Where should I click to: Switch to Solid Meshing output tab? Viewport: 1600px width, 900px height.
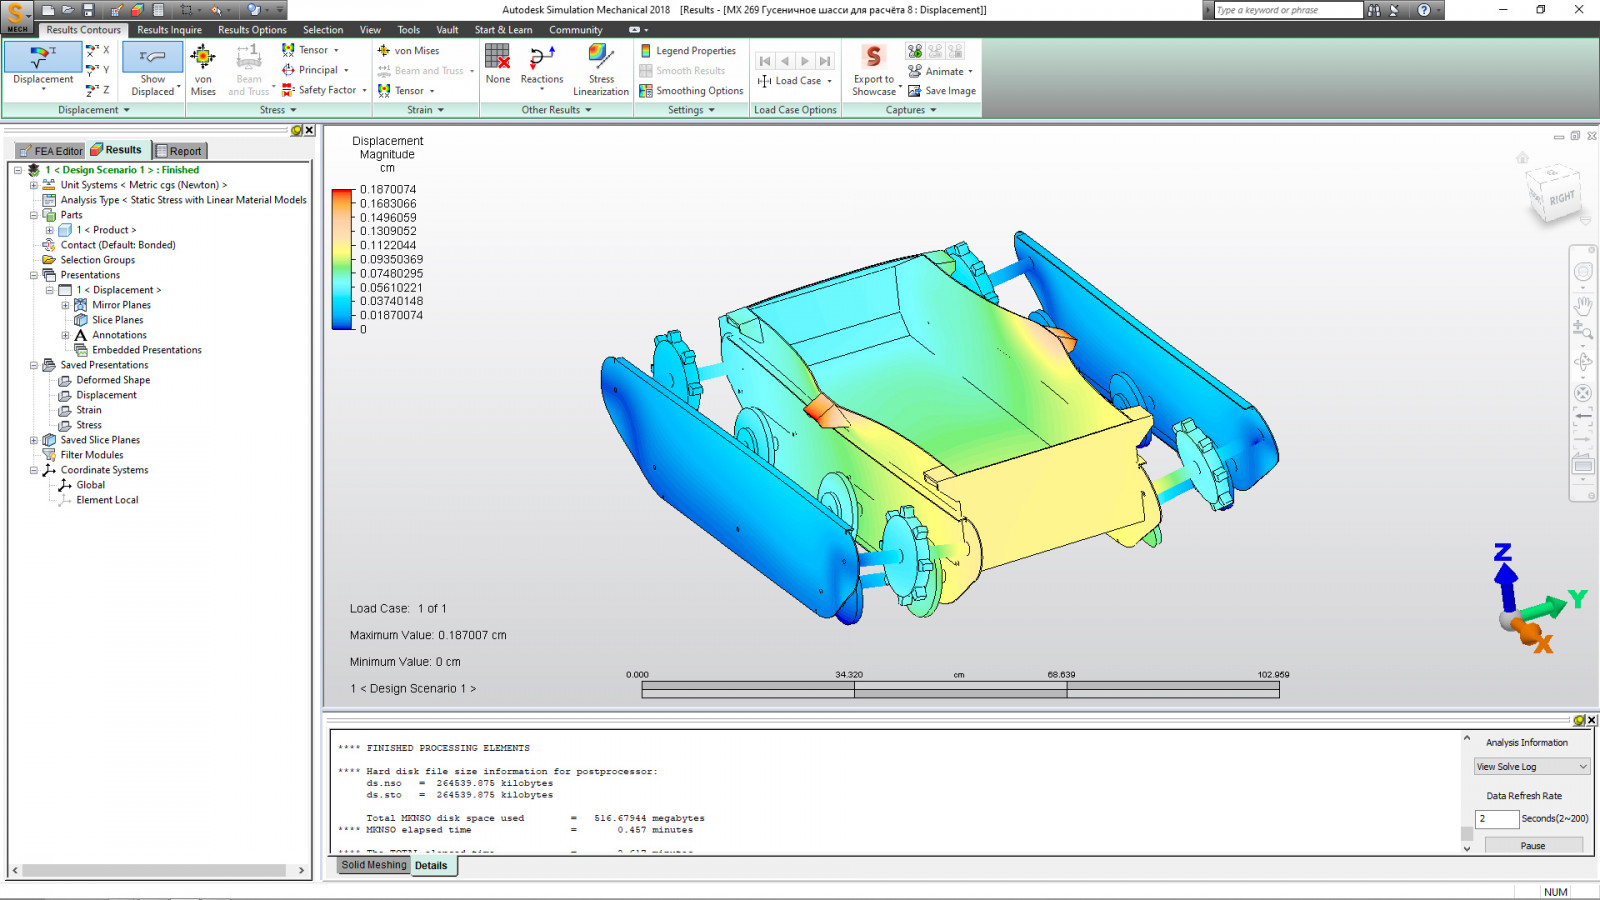[x=374, y=865]
